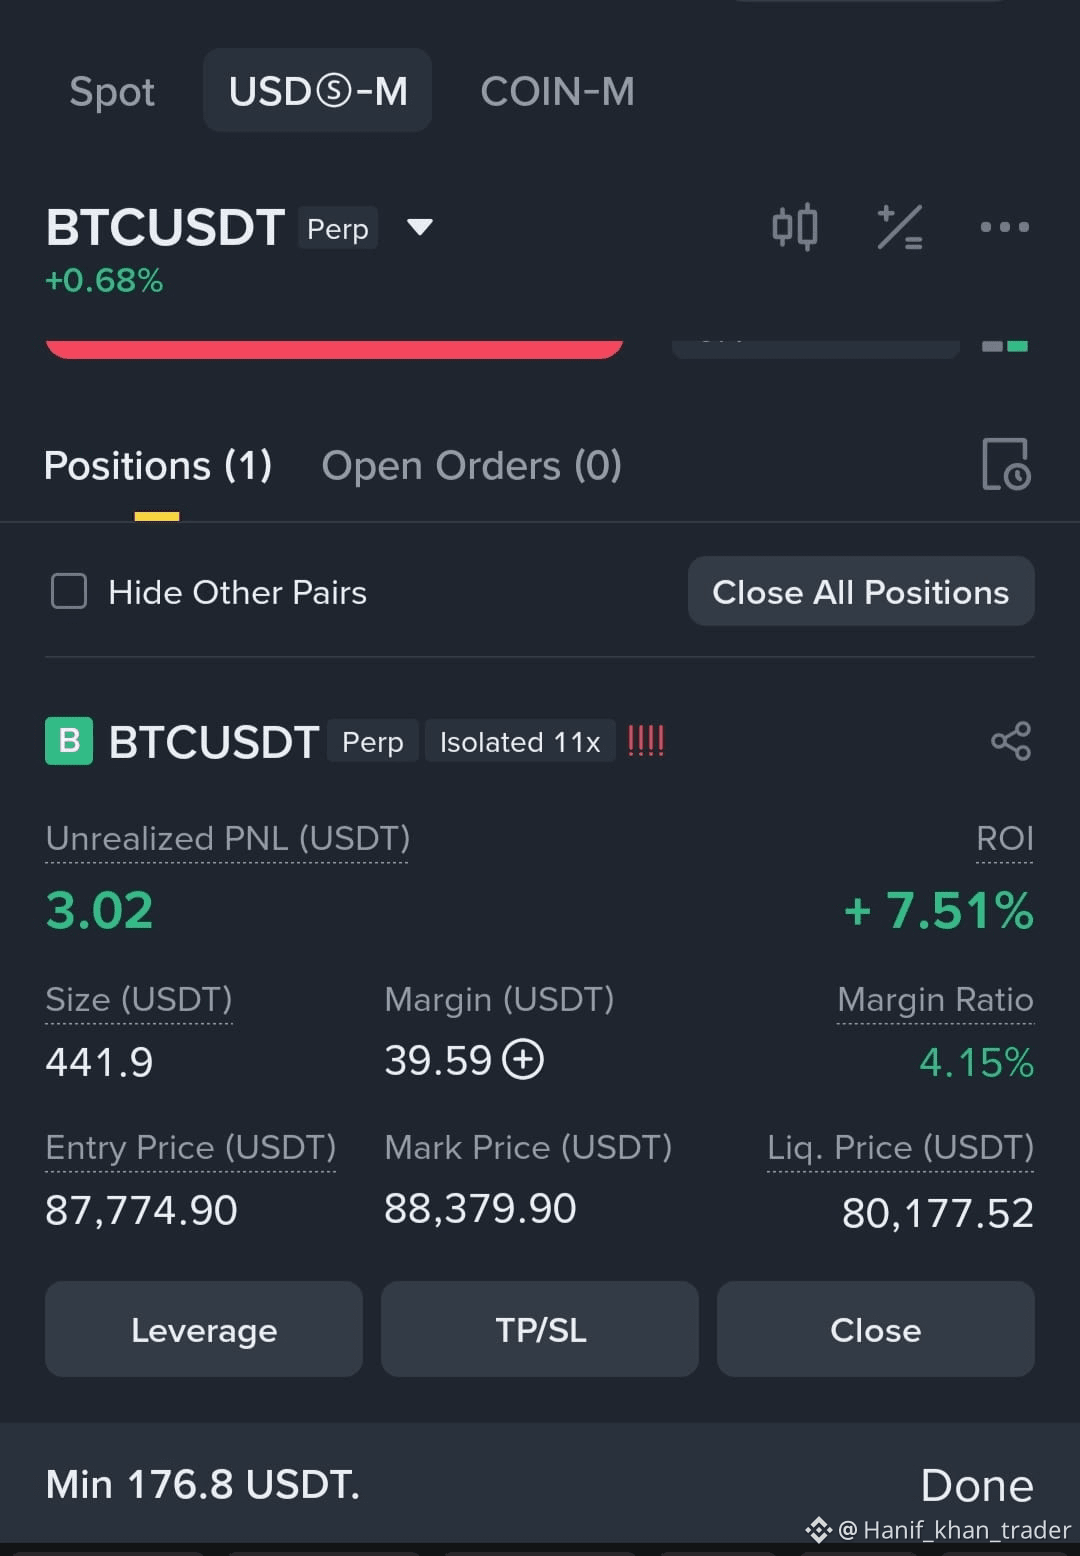Viewport: 1080px width, 1556px height.
Task: Switch to the Spot tab
Action: pyautogui.click(x=112, y=91)
